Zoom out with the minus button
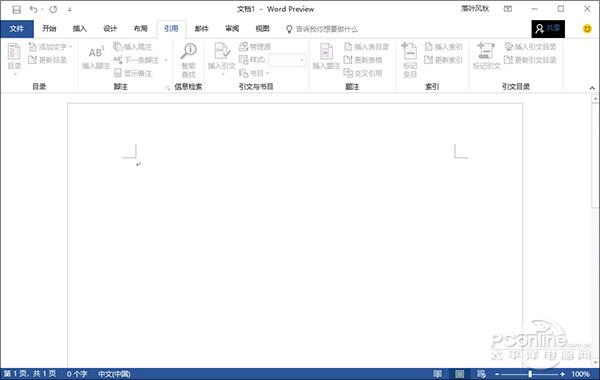This screenshot has height=380, width=600. click(497, 374)
